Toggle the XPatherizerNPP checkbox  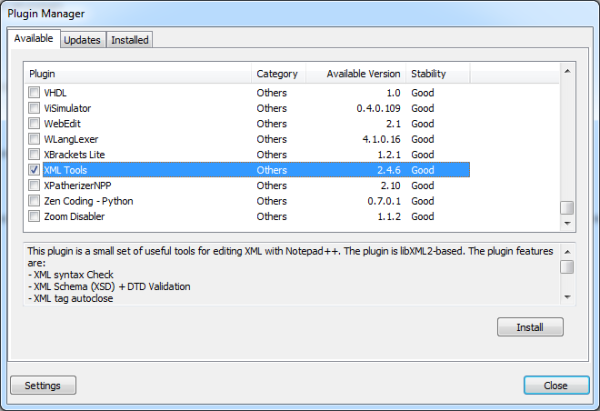pos(34,186)
